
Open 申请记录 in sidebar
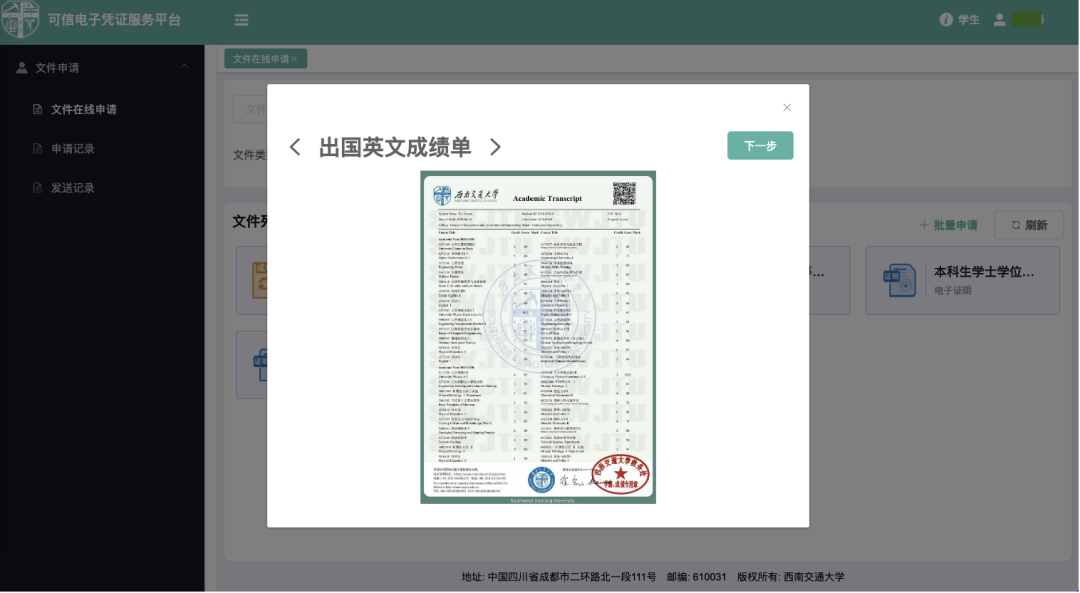pos(72,148)
